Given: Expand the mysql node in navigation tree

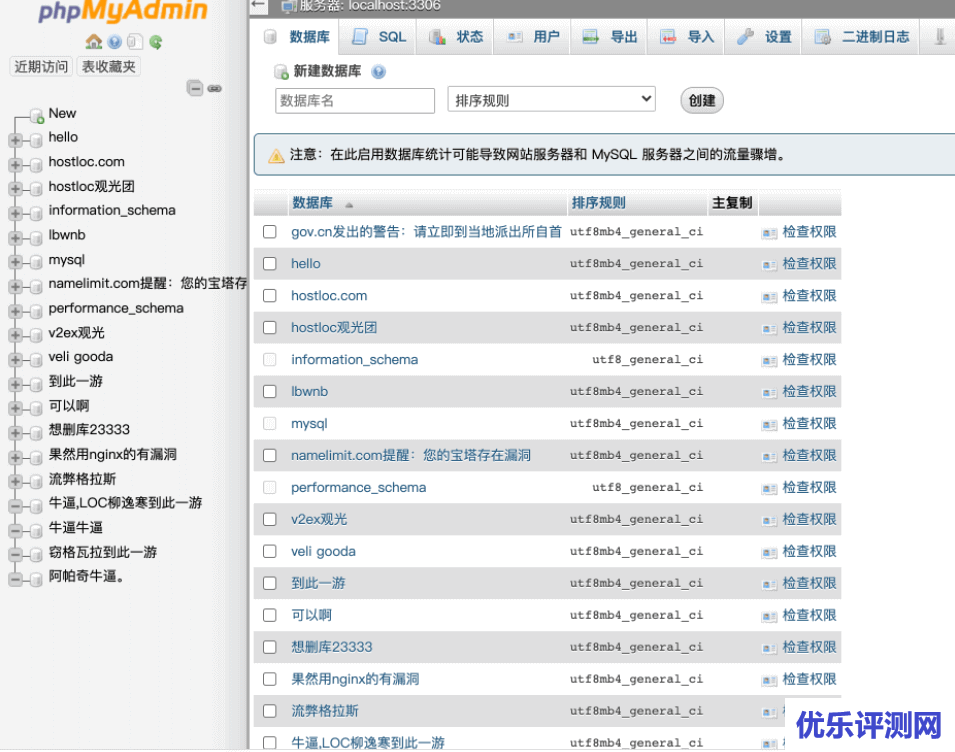Looking at the screenshot, I should (x=15, y=262).
